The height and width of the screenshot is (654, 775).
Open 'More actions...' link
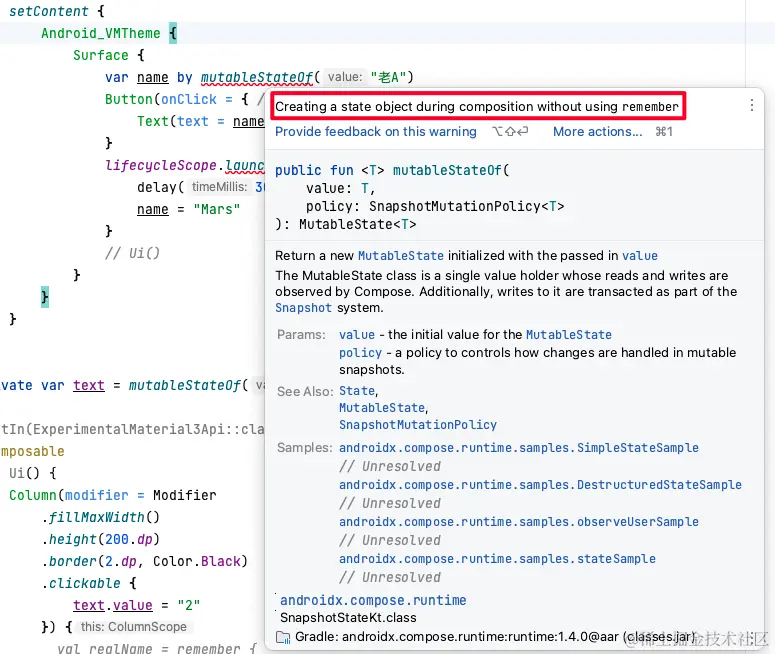coord(598,132)
